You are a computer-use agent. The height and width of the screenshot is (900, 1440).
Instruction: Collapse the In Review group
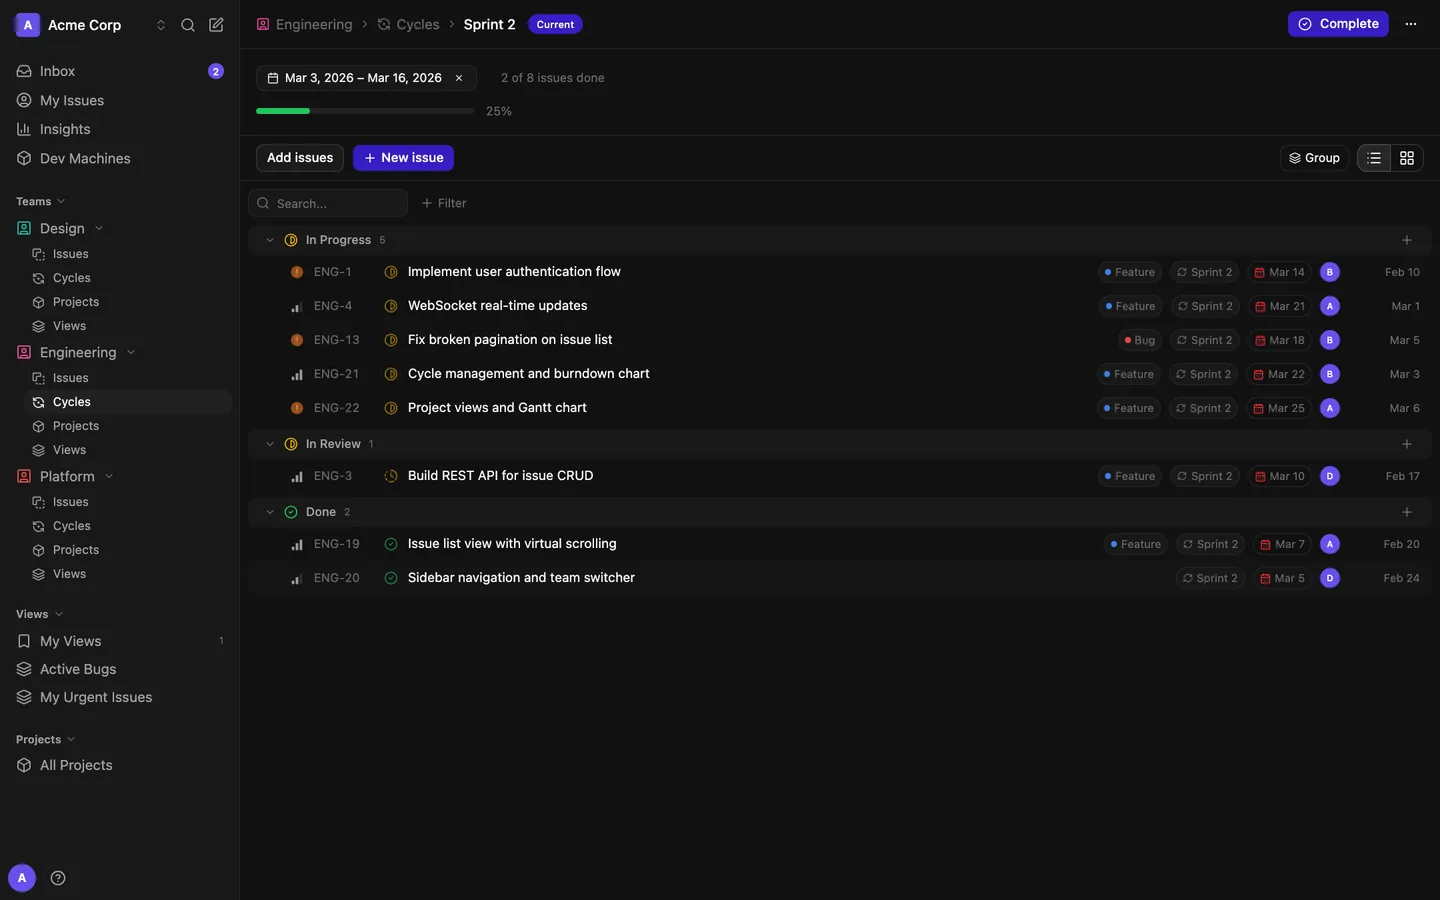click(x=270, y=444)
